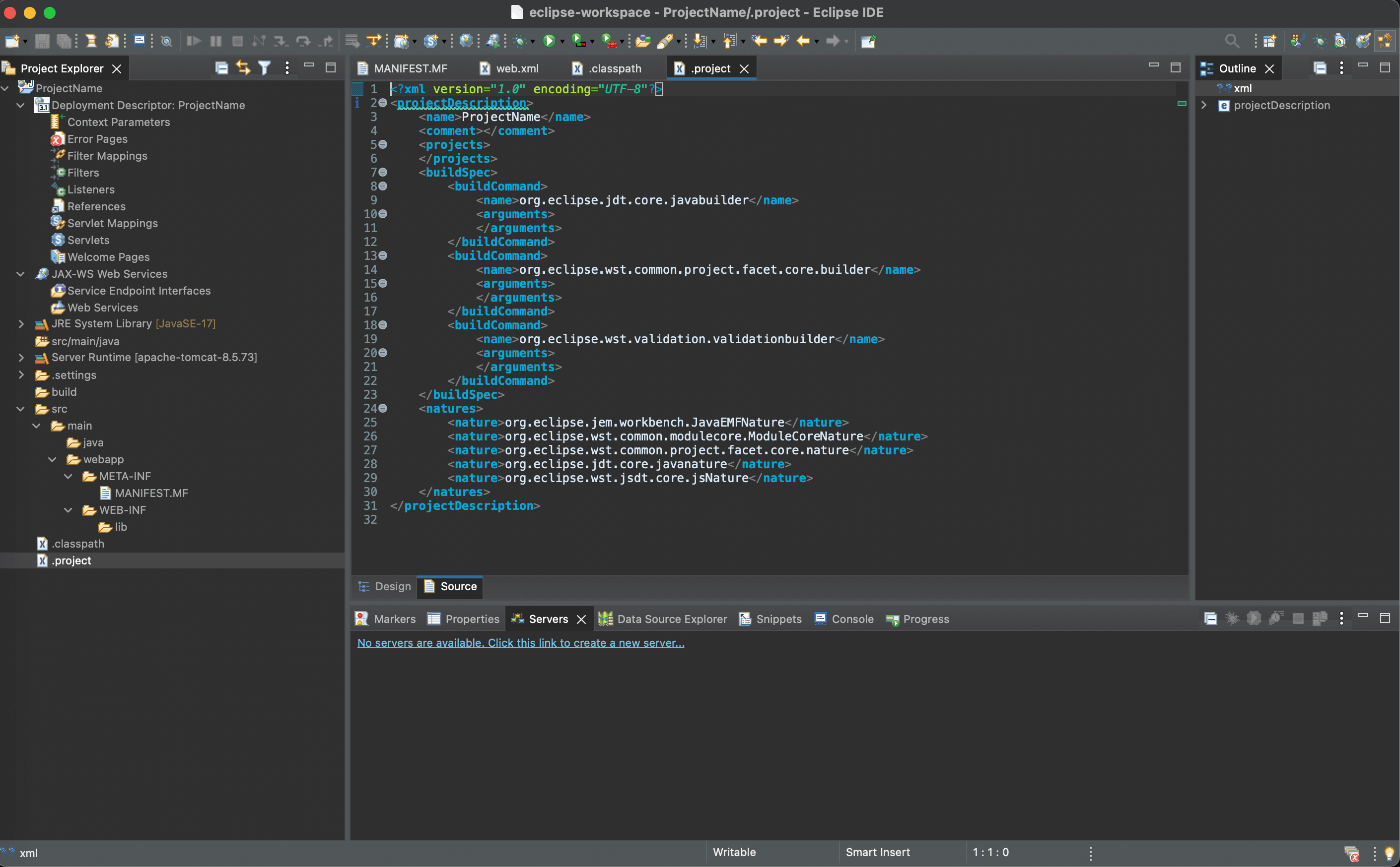Open the Run button dropdown arrow

(562, 42)
